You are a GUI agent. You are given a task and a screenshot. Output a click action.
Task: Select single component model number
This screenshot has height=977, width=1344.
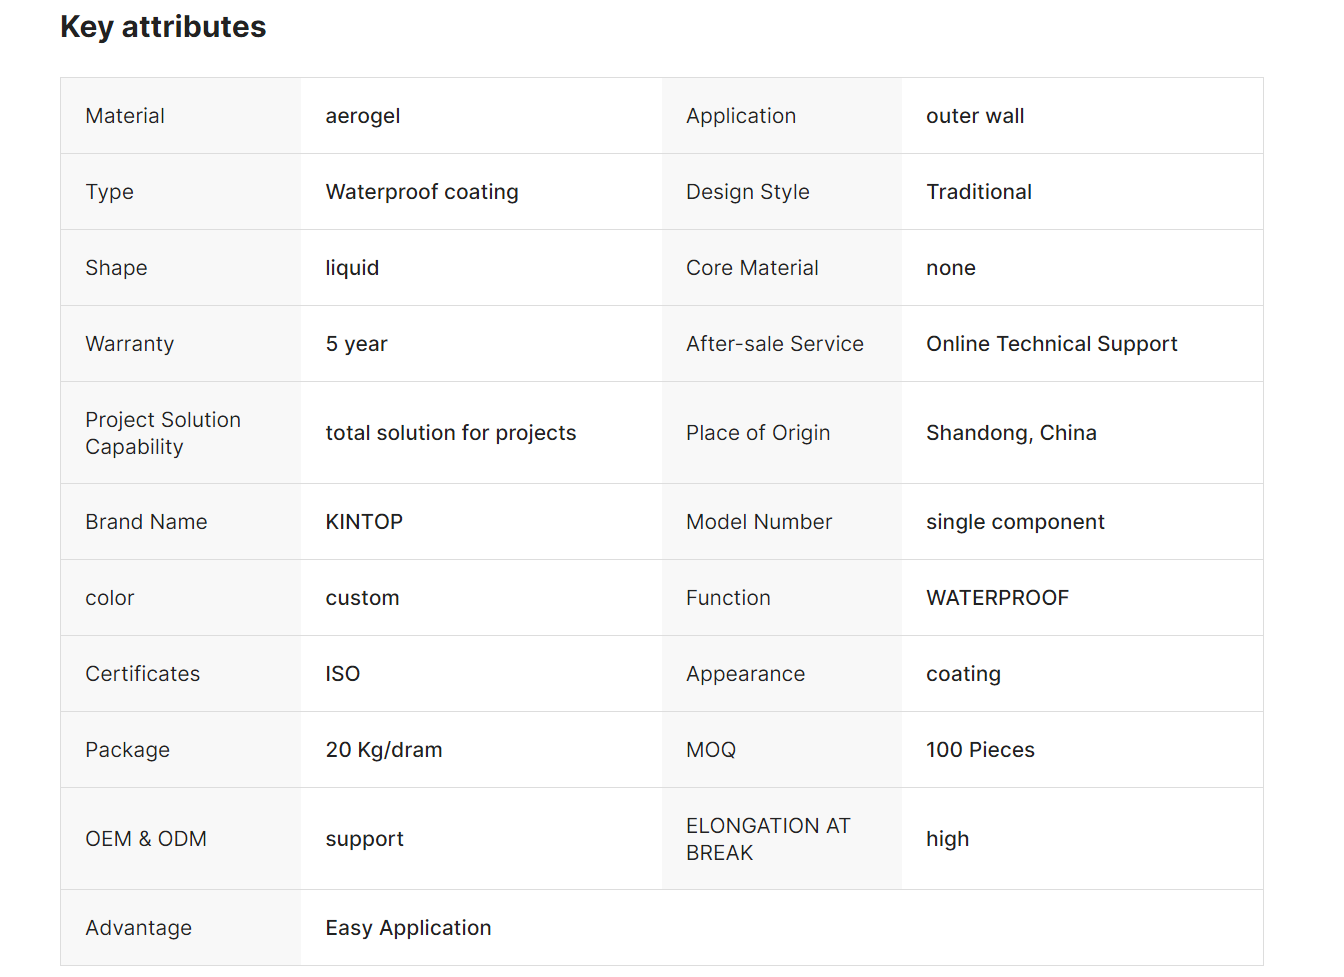point(1014,522)
